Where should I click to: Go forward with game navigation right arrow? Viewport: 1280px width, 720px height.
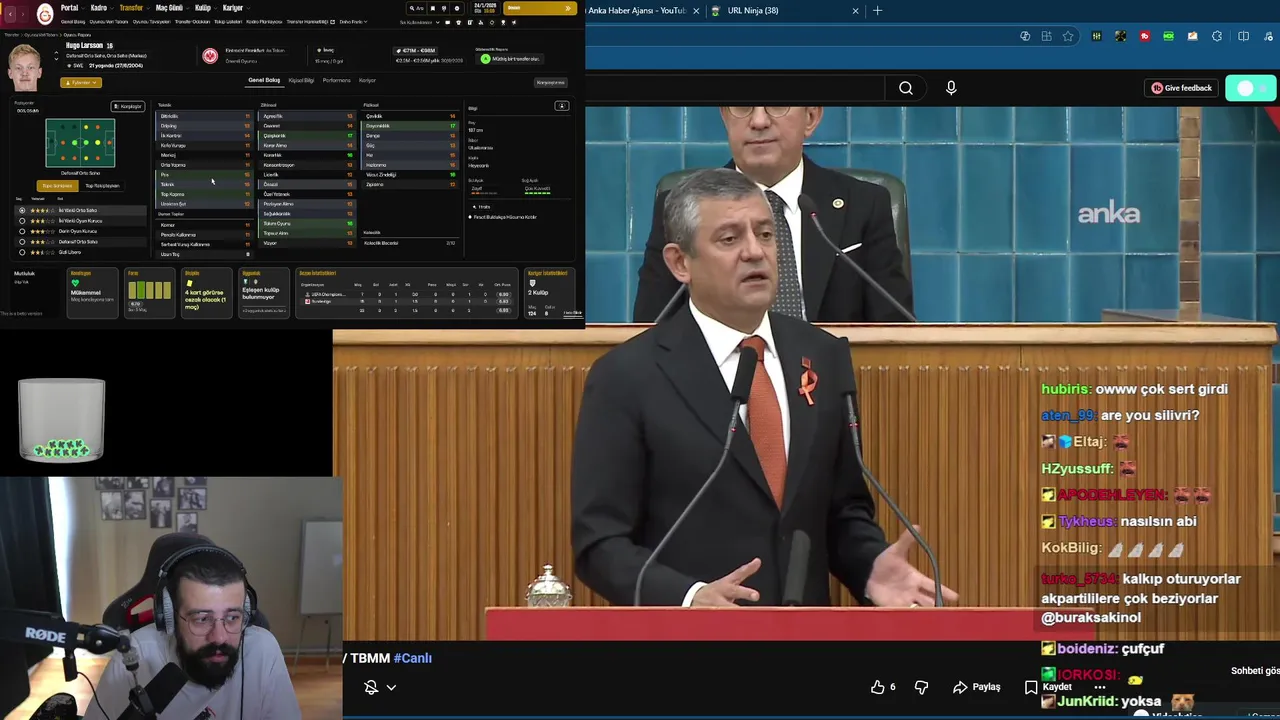(24, 14)
